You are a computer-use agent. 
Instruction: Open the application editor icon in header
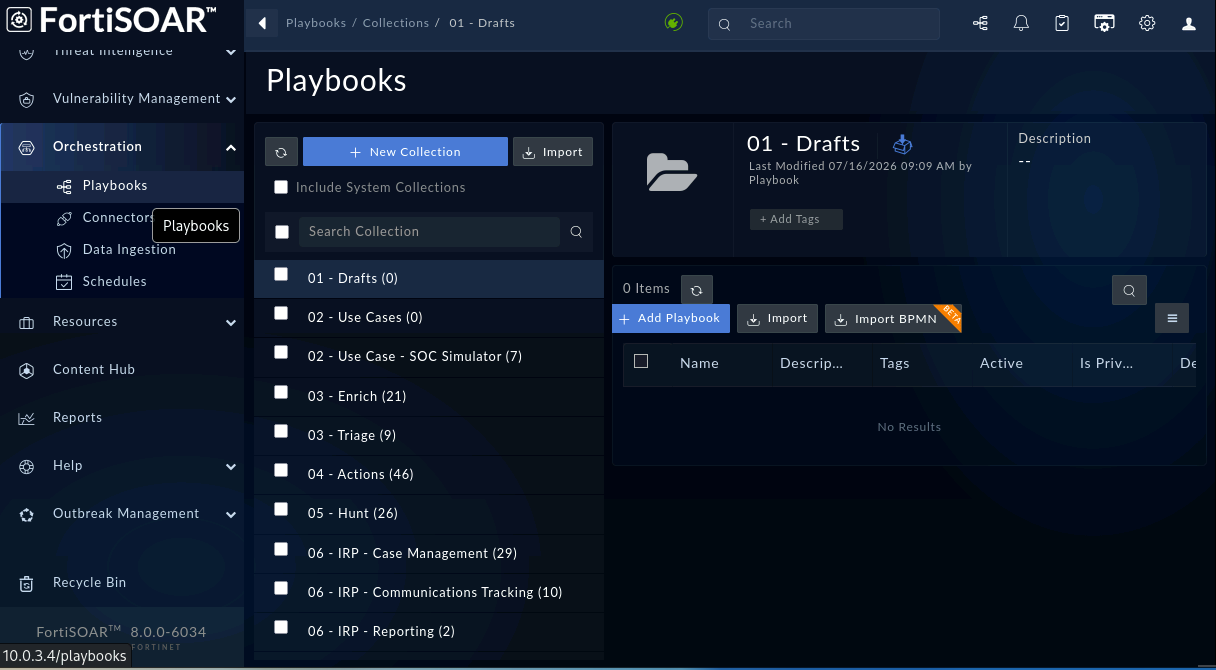click(x=1104, y=23)
